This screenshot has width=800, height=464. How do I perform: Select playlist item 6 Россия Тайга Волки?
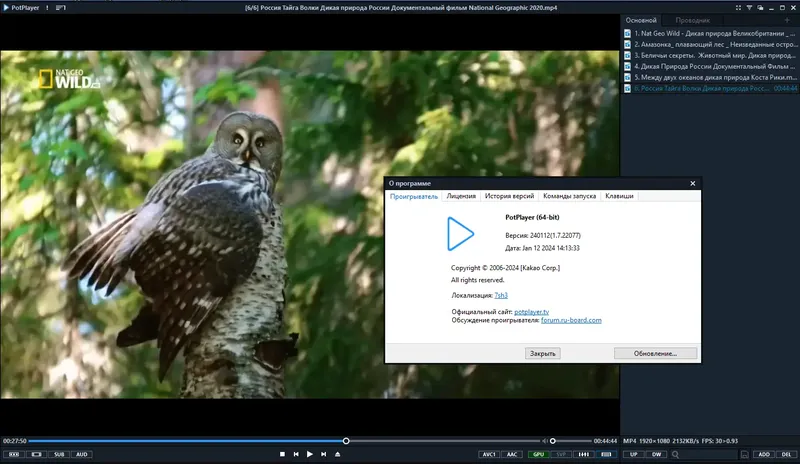[710, 88]
